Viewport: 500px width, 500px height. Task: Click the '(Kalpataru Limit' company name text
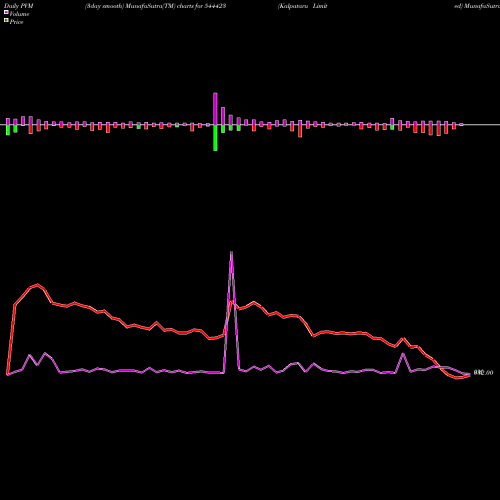click(303, 6)
